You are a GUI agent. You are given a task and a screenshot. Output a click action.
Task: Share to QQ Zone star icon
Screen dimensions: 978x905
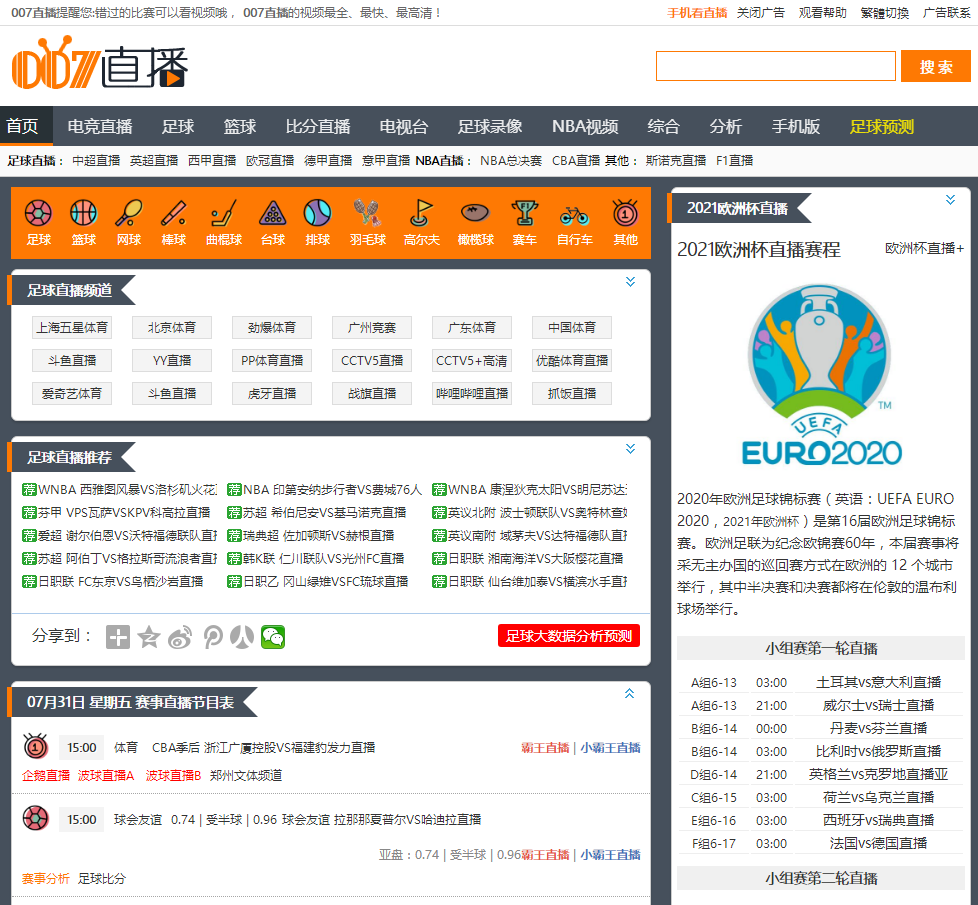(x=149, y=637)
